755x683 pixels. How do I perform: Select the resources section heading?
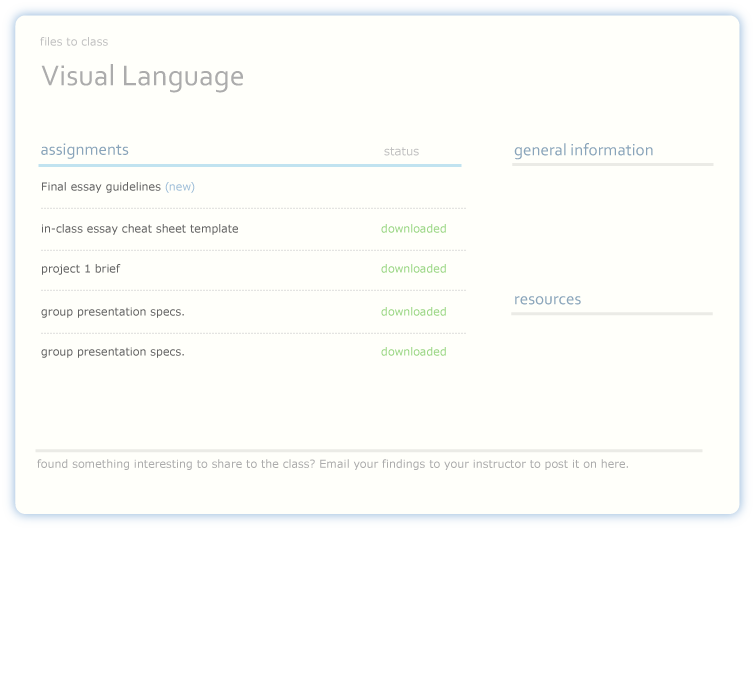[547, 300]
